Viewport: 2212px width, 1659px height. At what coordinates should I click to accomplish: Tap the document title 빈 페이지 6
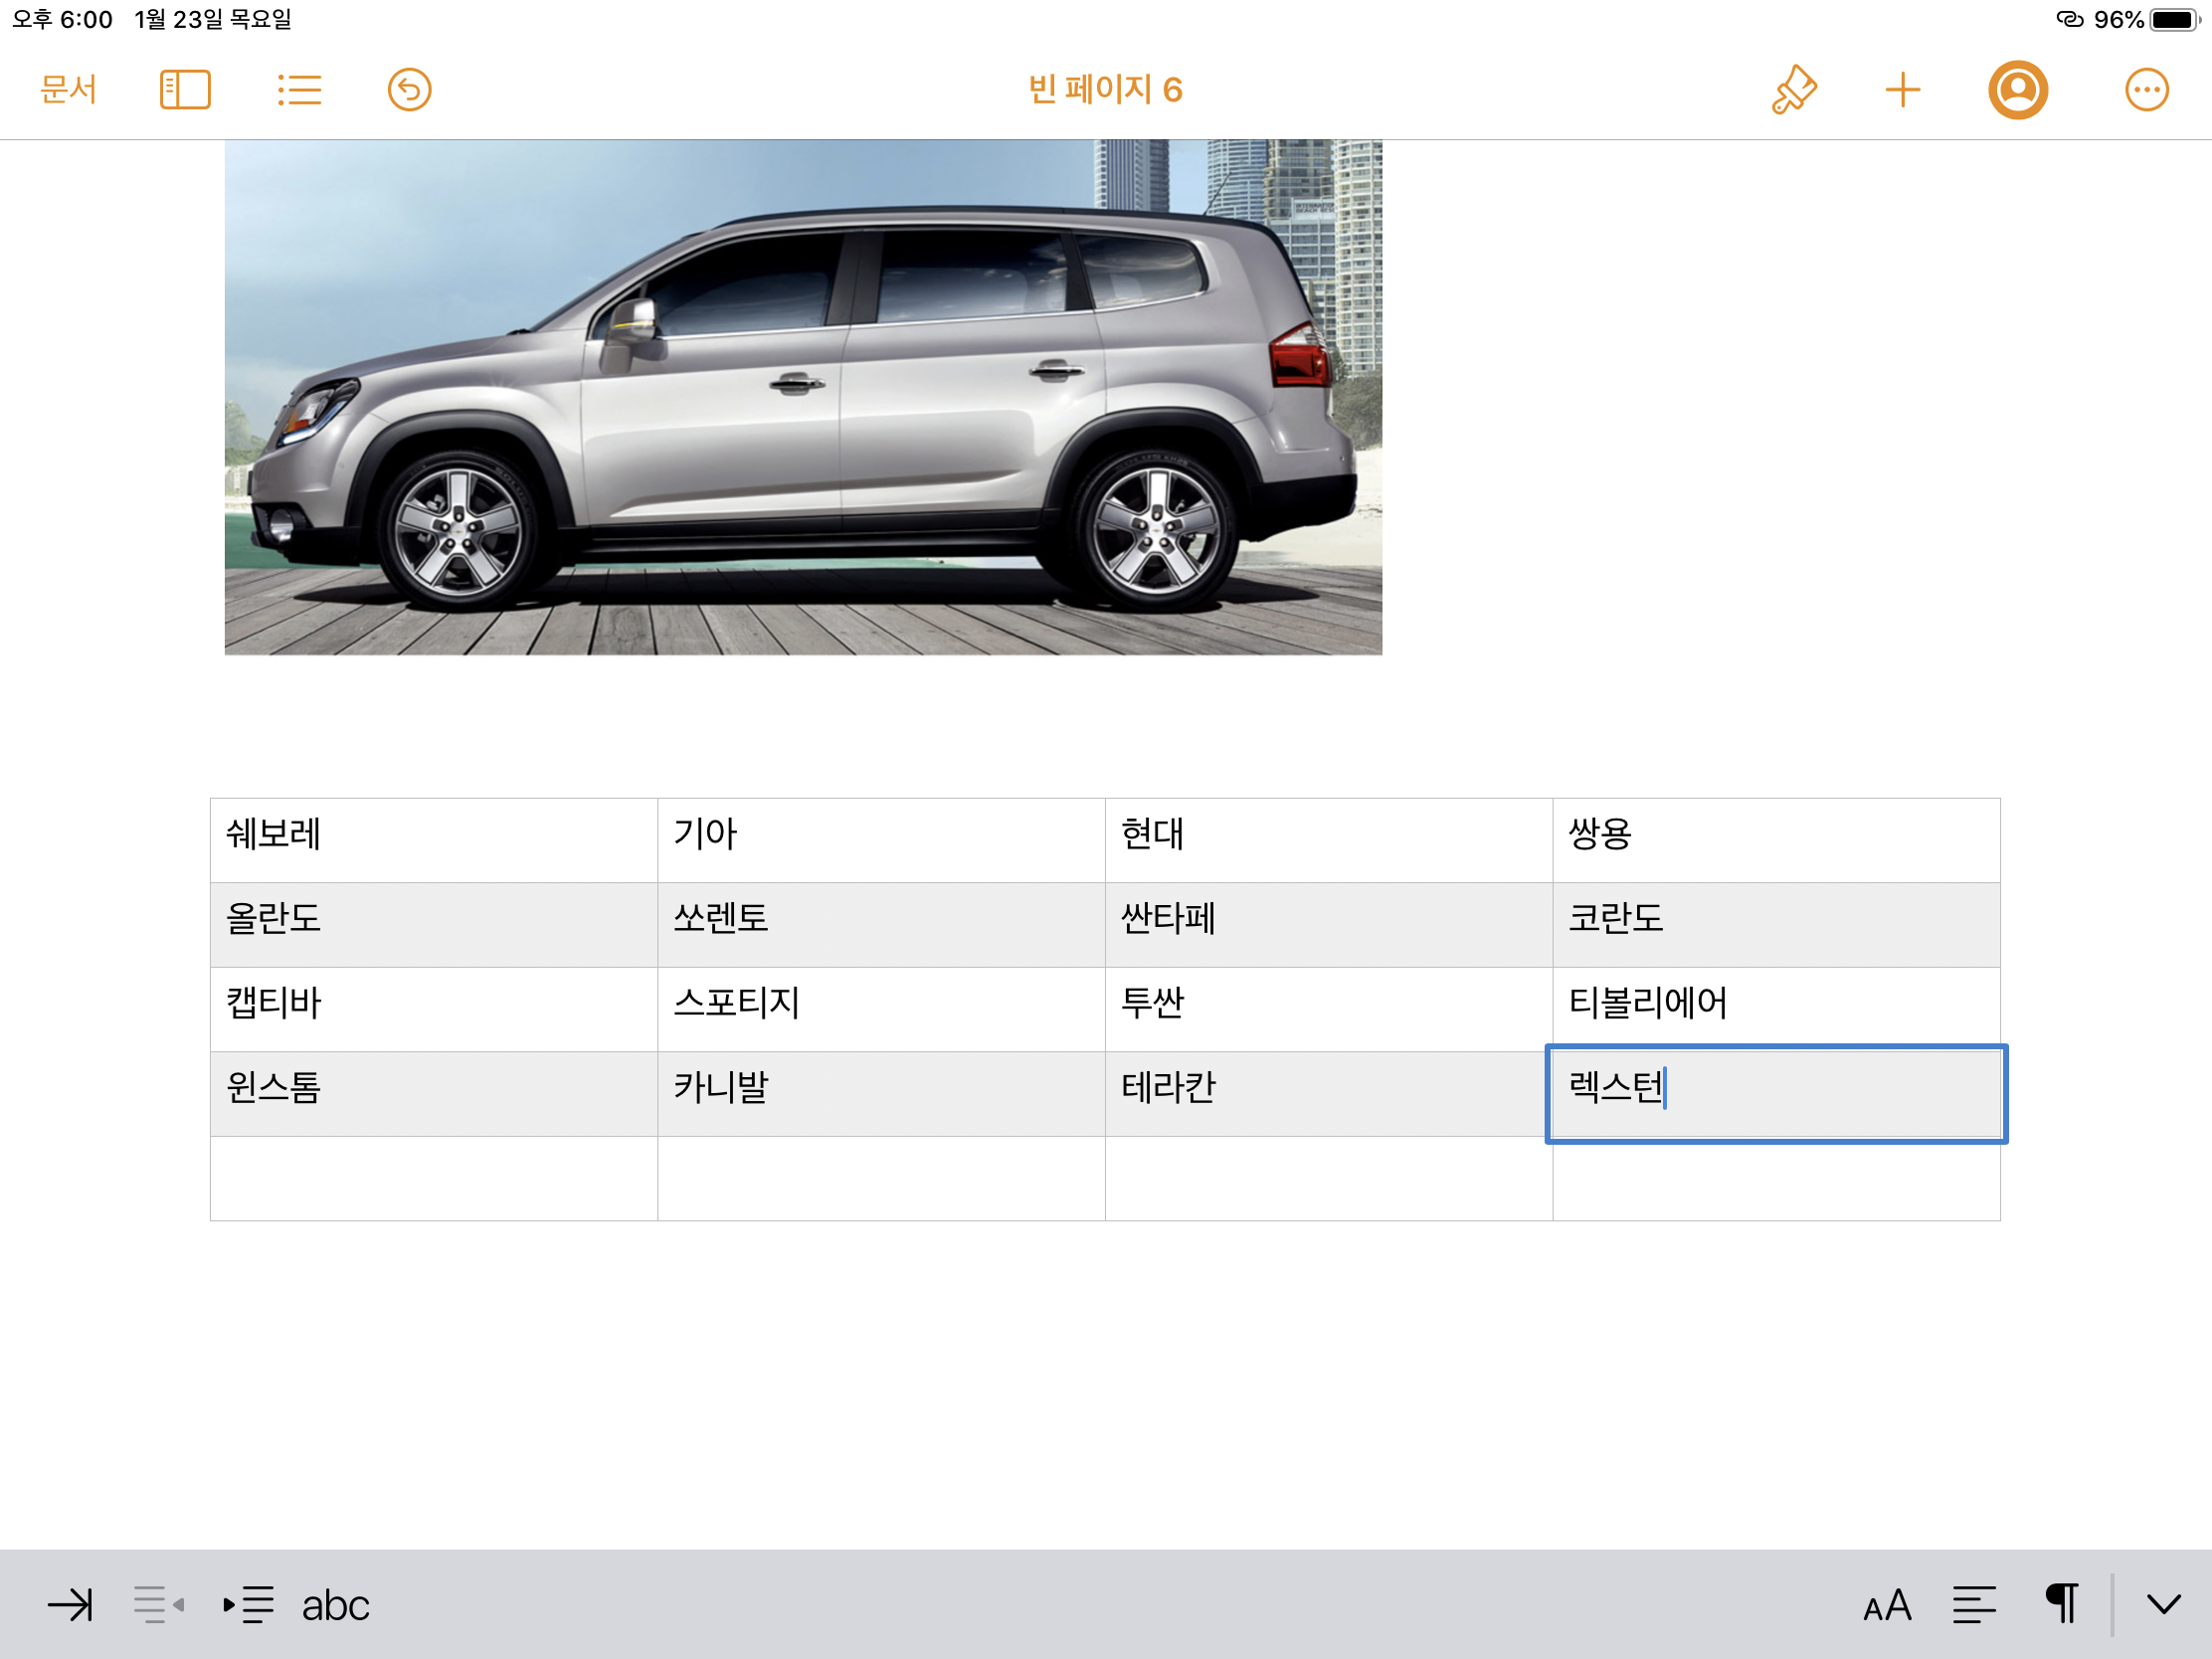click(1105, 90)
